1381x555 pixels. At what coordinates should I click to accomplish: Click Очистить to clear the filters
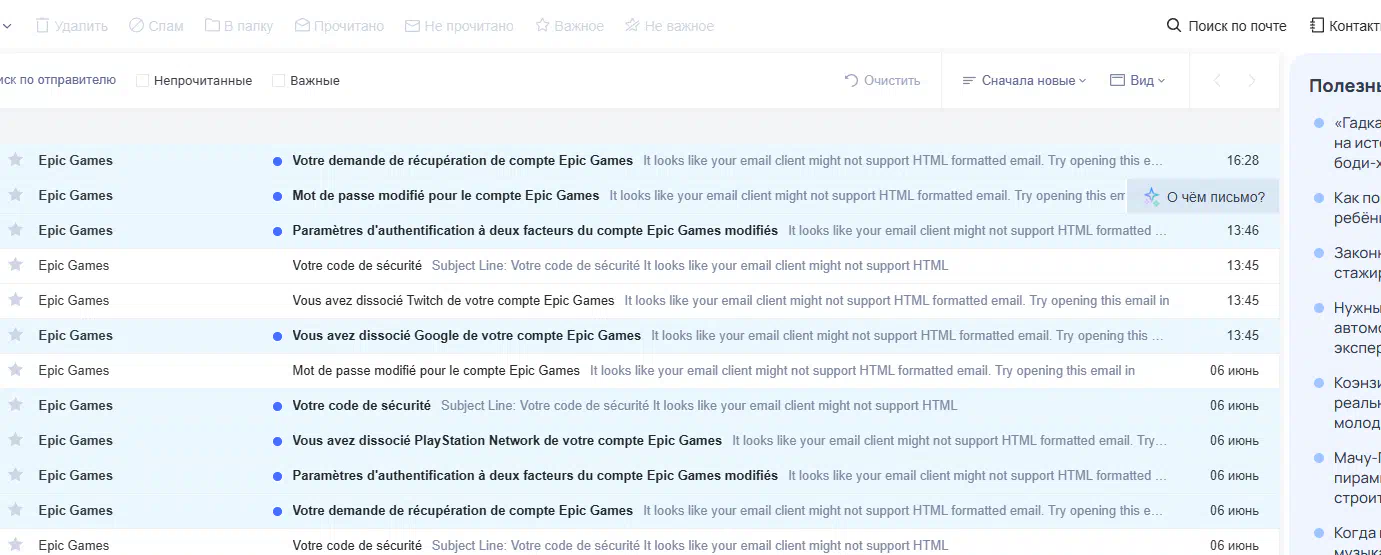882,80
